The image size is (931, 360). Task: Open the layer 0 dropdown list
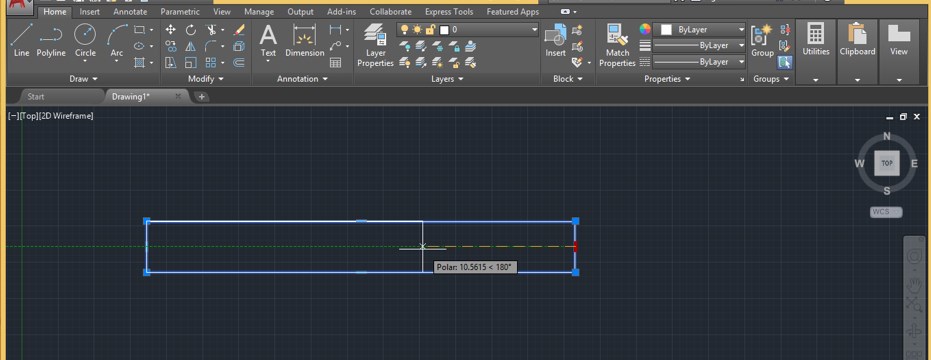click(534, 29)
